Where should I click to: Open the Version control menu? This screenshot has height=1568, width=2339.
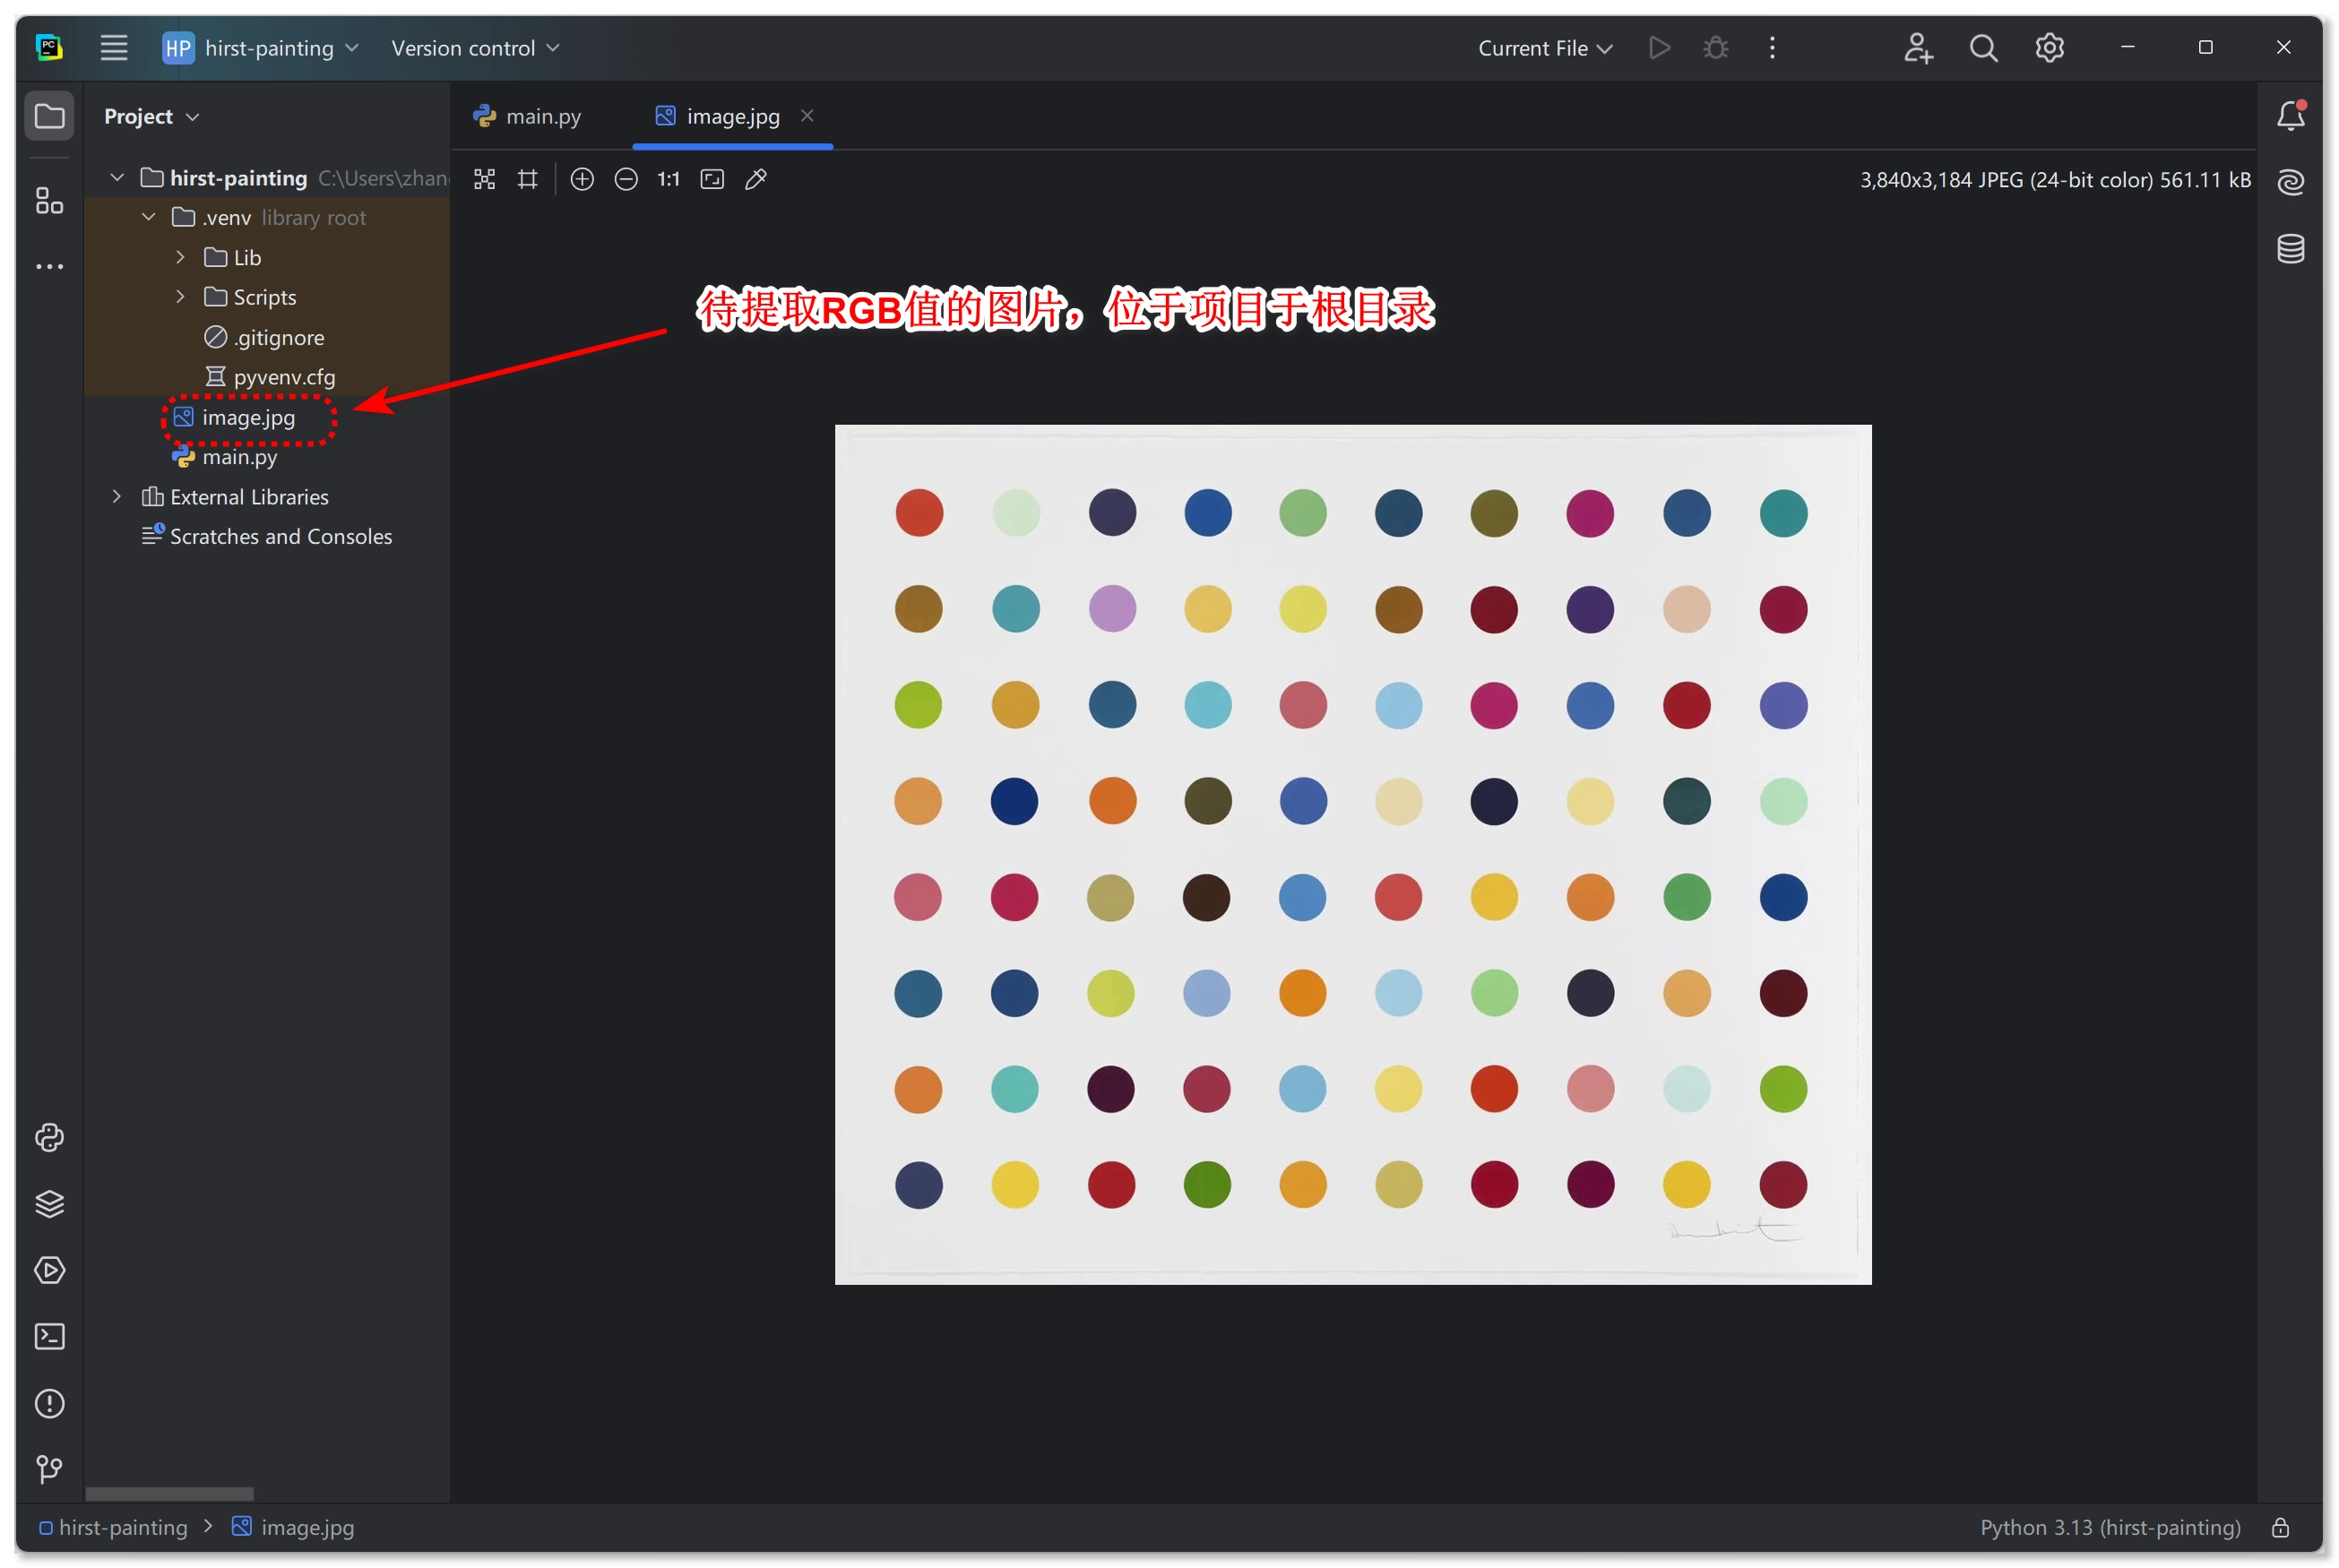click(475, 48)
